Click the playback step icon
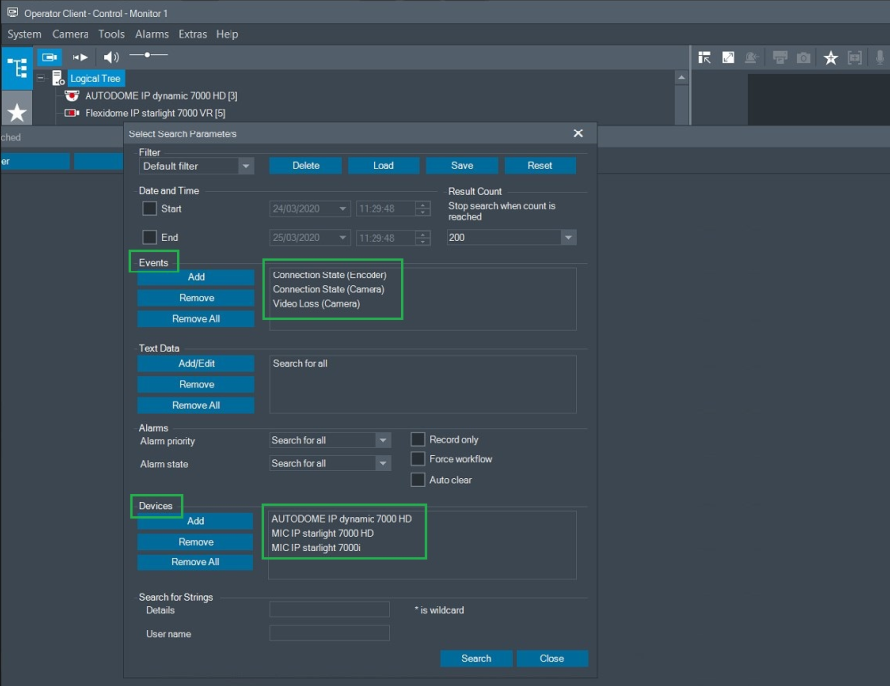 point(80,58)
